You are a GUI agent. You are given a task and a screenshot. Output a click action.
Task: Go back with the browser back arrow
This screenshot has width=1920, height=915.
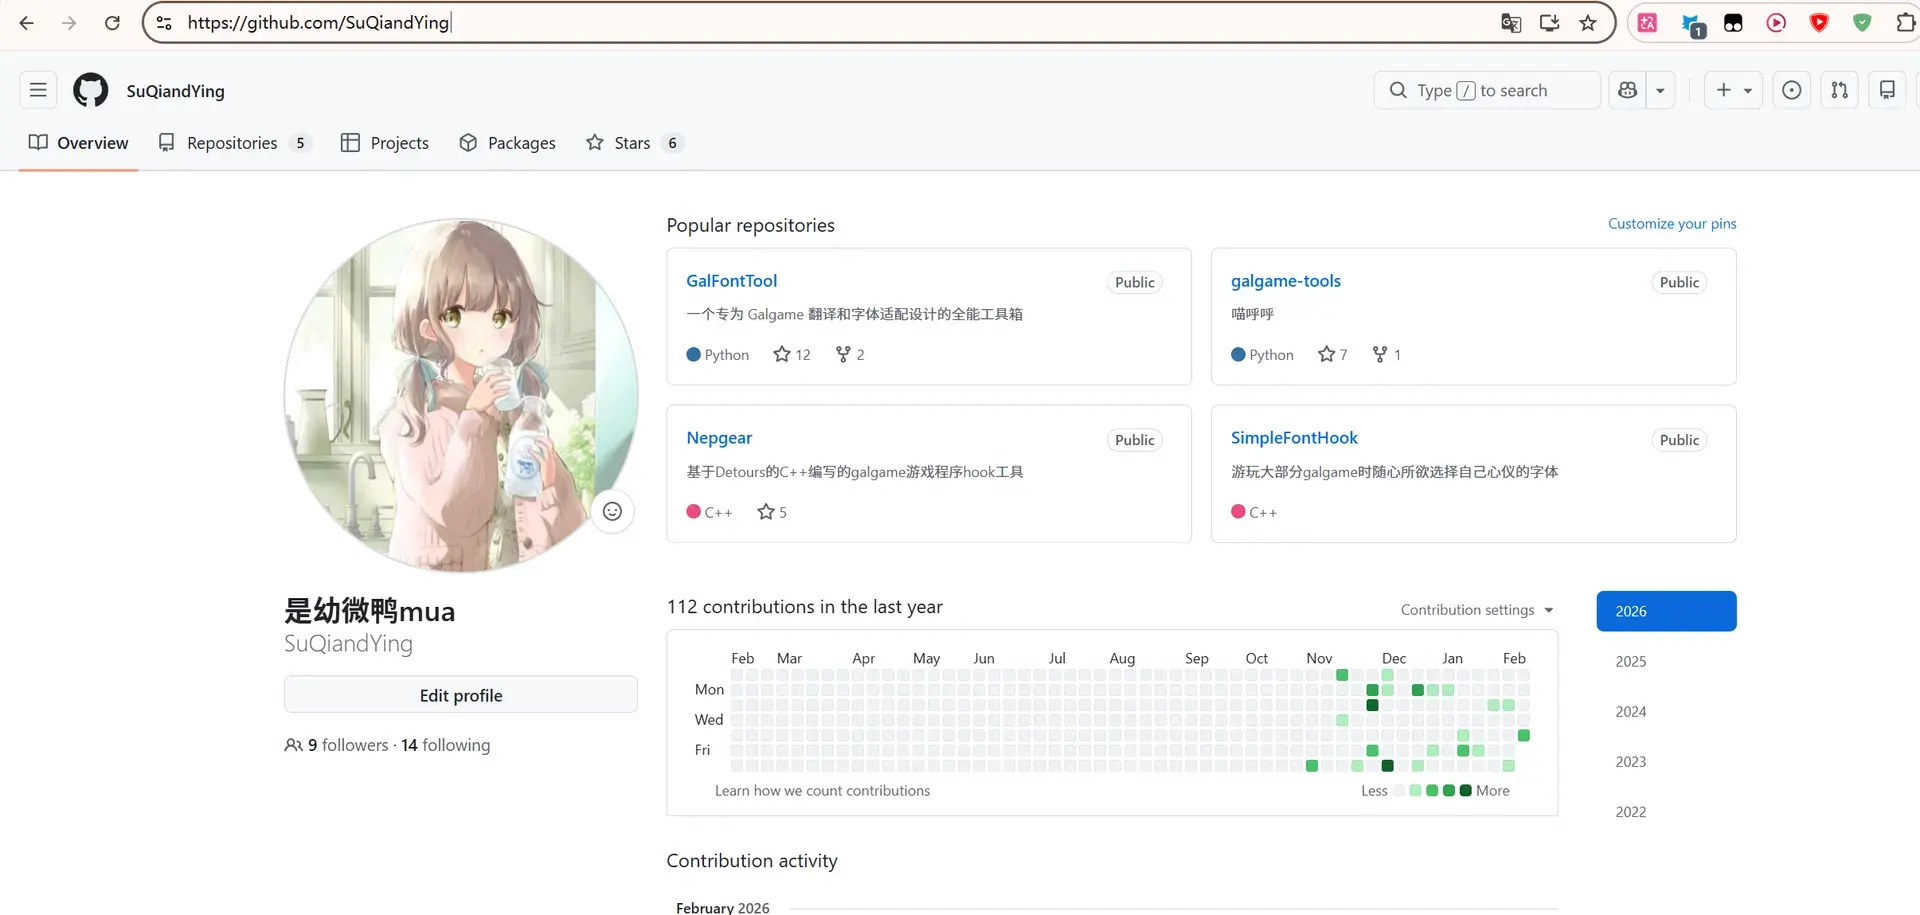point(27,23)
